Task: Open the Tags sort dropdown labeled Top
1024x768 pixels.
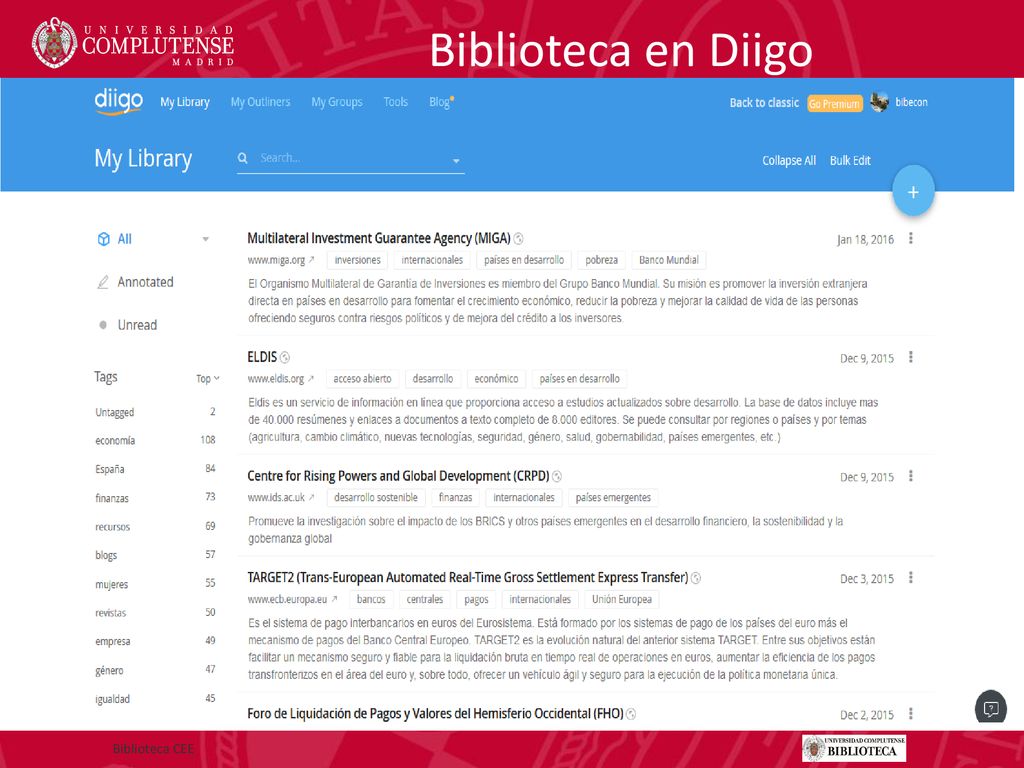Action: point(208,378)
